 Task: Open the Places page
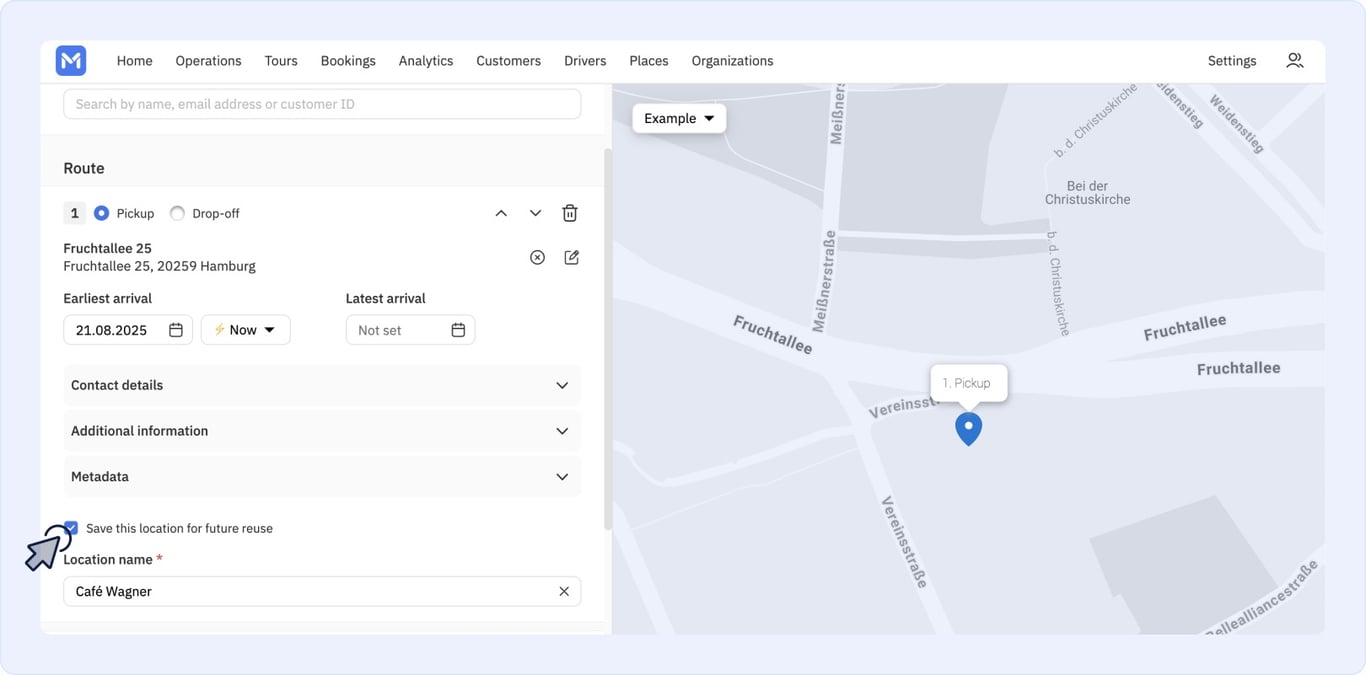tap(649, 61)
